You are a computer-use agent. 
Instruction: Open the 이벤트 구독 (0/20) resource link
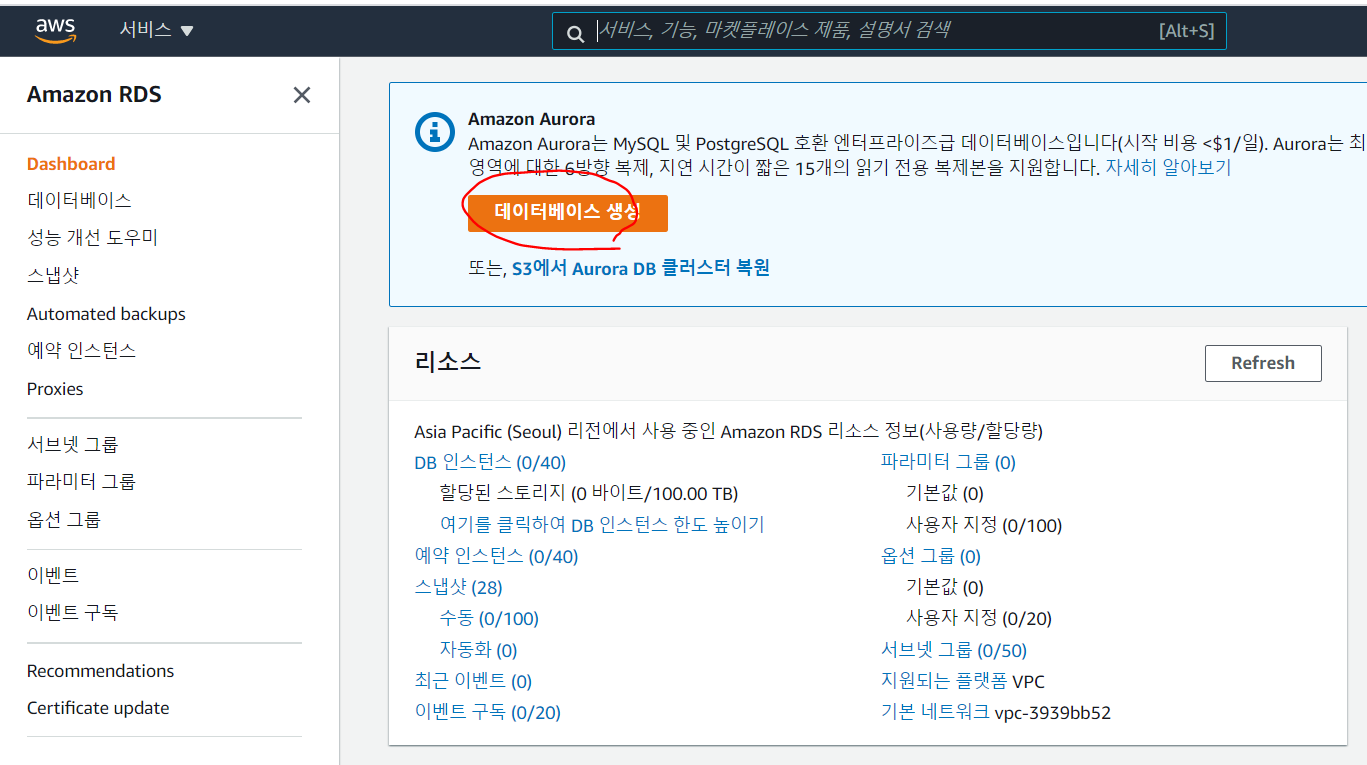(x=487, y=713)
